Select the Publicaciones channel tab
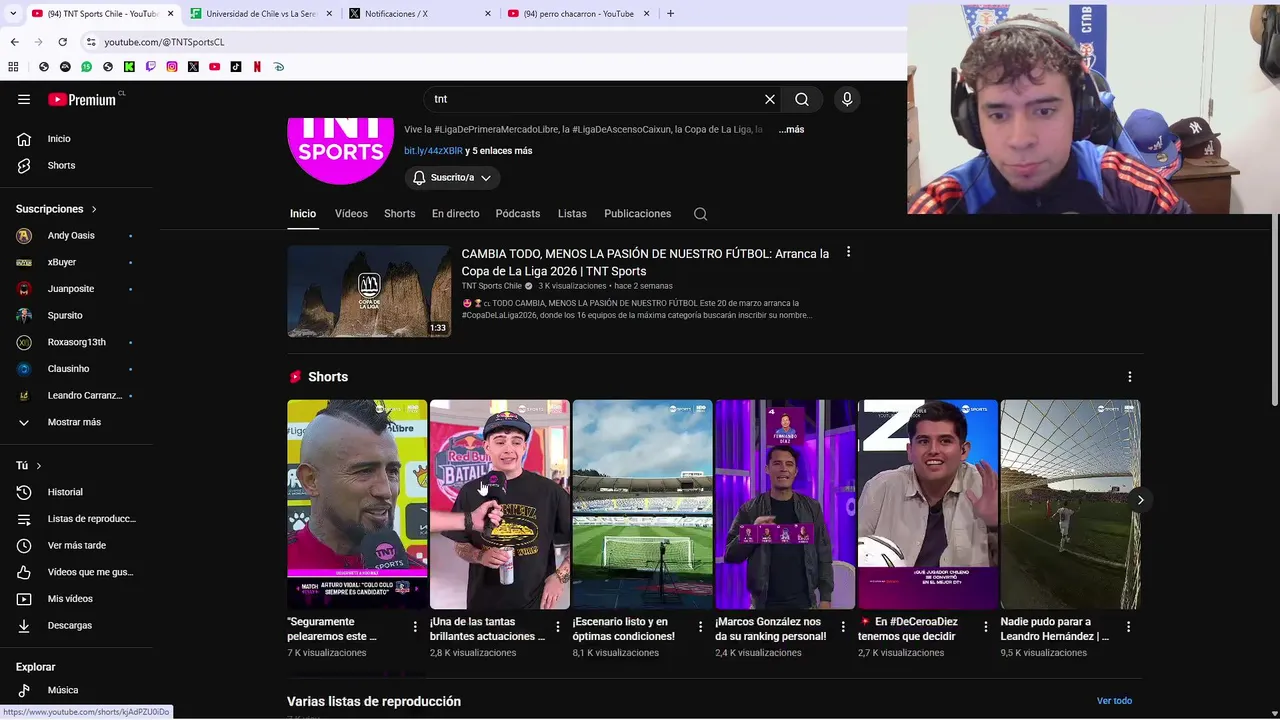The width and height of the screenshot is (1280, 720). (637, 214)
